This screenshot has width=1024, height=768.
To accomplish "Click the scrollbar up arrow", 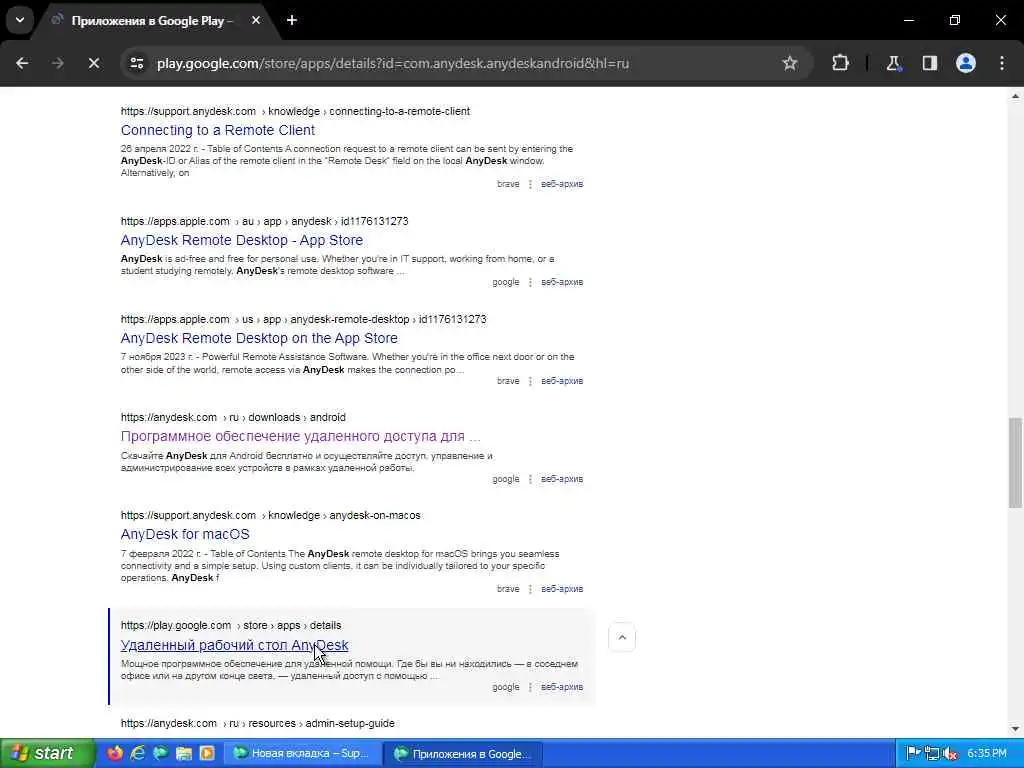I will pos(1016,97).
